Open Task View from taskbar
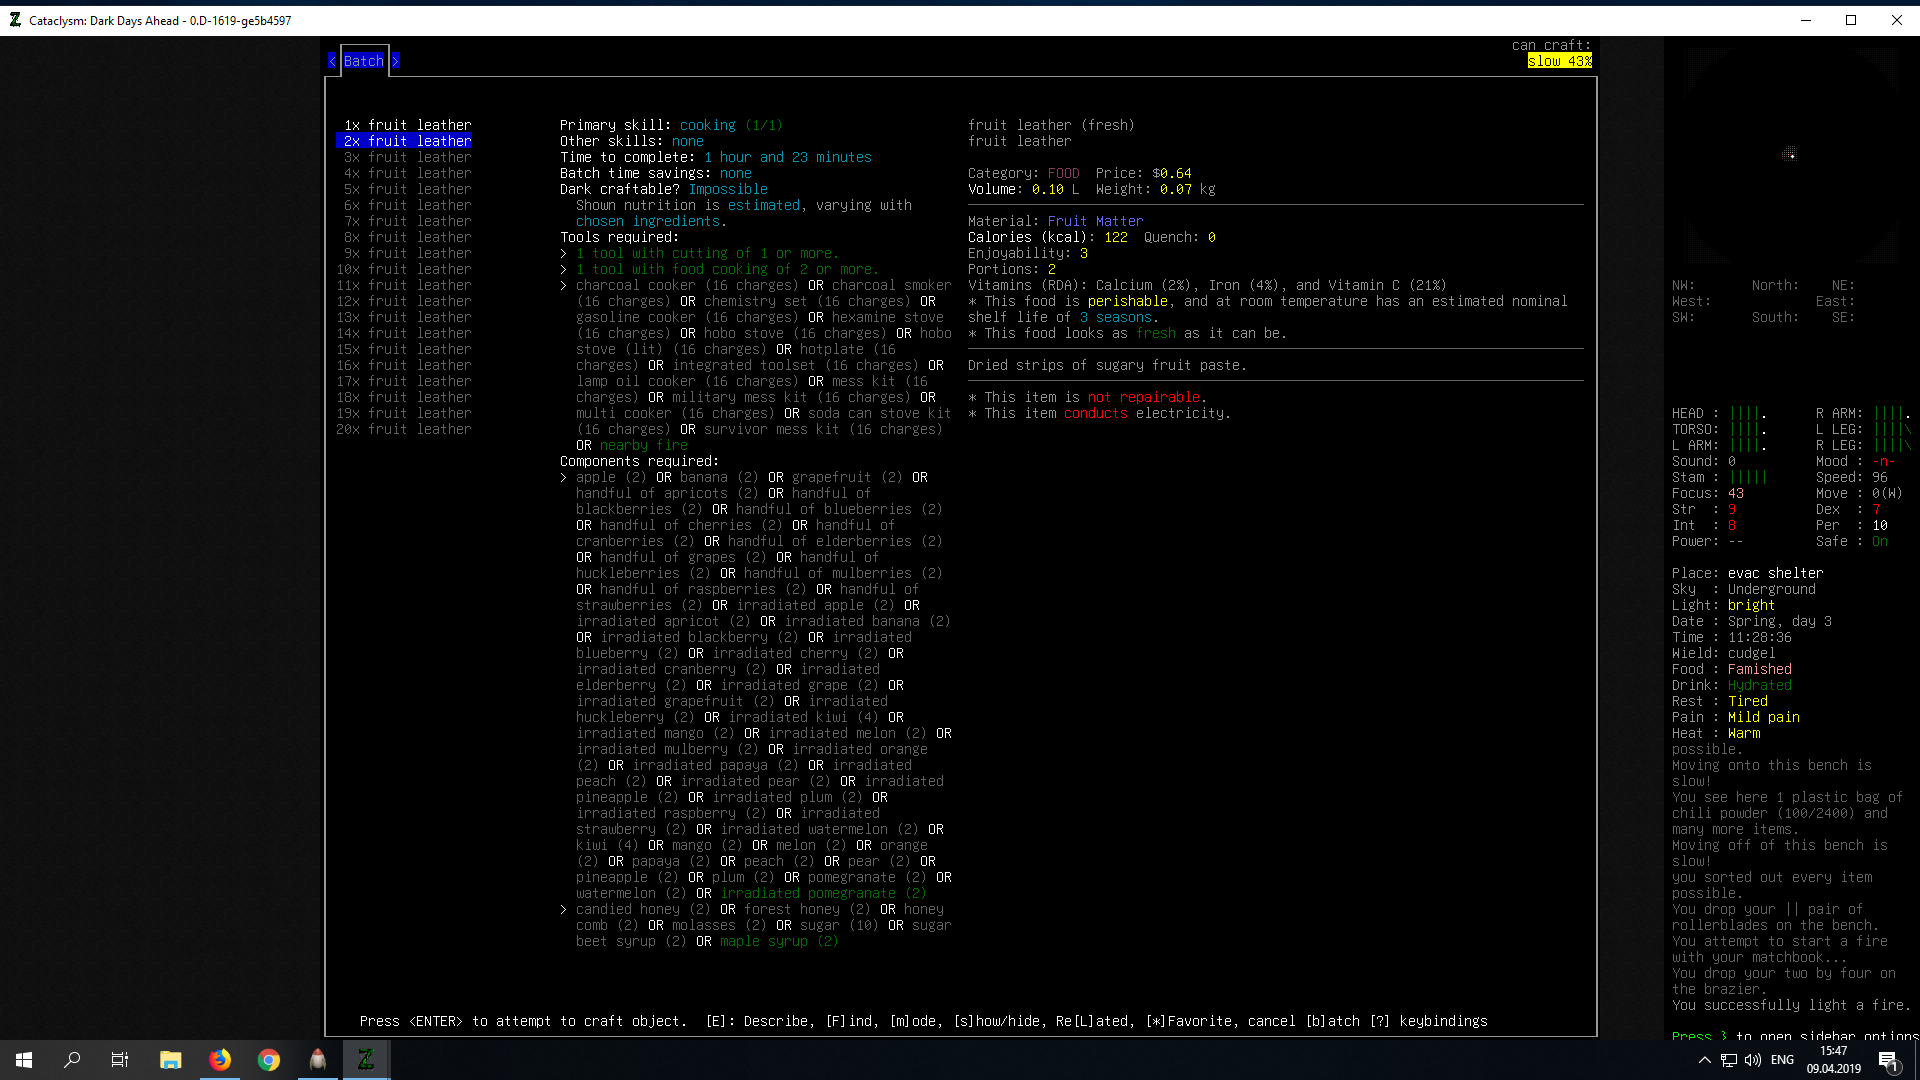Viewport: 1920px width, 1080px height. [x=120, y=1060]
